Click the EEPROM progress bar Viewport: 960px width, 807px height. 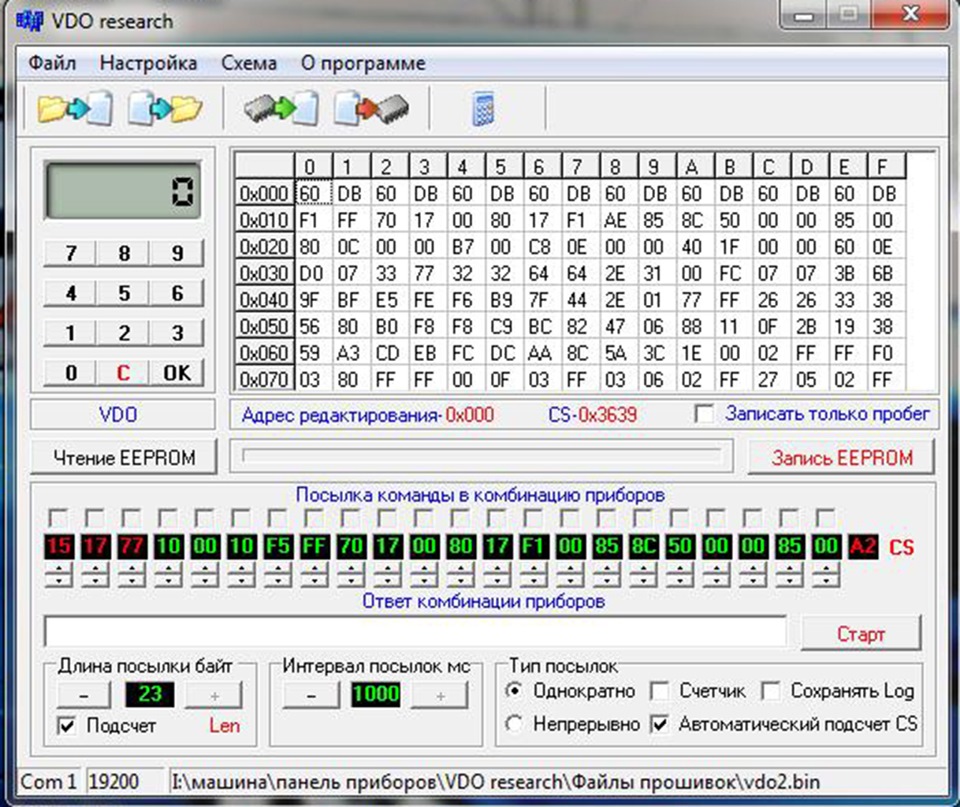pos(482,456)
